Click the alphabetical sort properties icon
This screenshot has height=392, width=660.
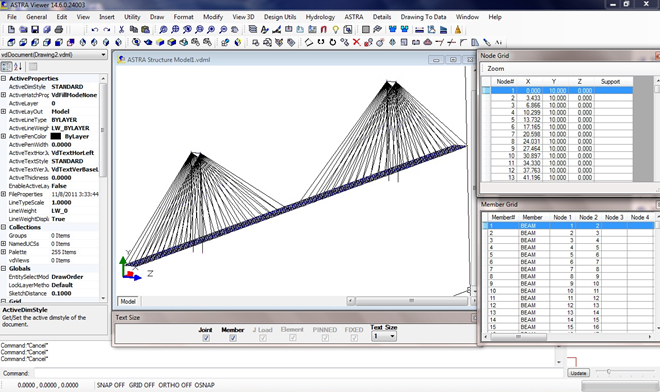(18, 67)
